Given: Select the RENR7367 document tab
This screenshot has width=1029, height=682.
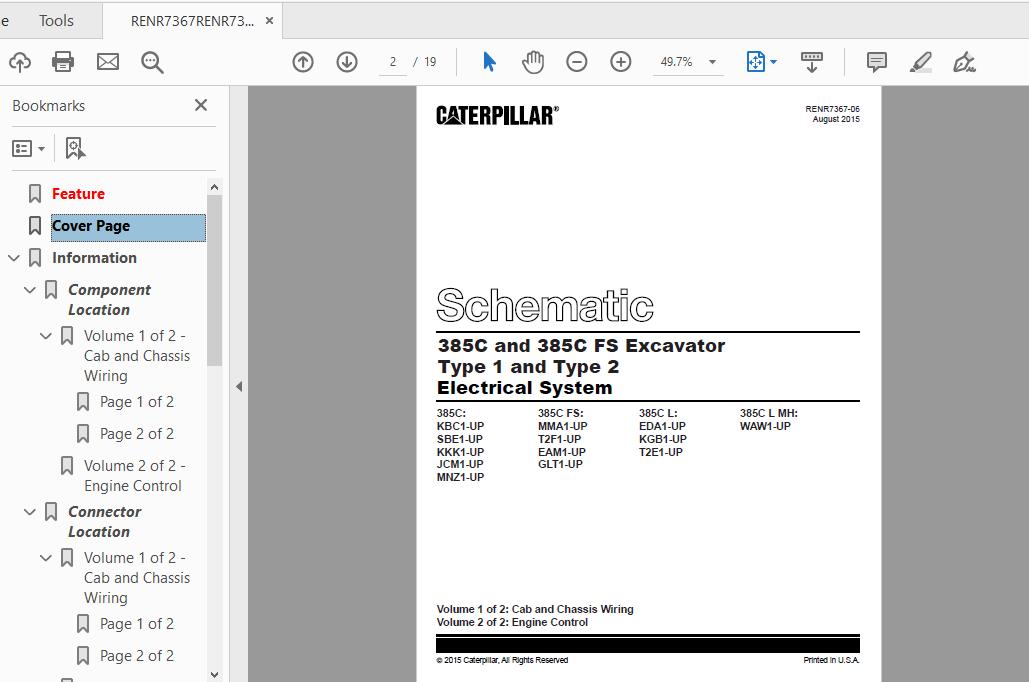Looking at the screenshot, I should pyautogui.click(x=192, y=21).
